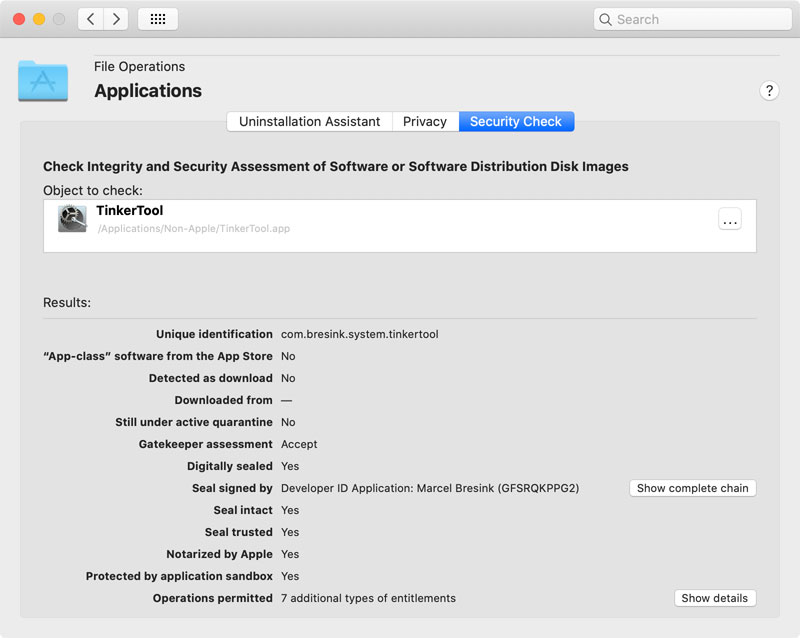Click the File Operations title
The height and width of the screenshot is (638, 800).
139,67
